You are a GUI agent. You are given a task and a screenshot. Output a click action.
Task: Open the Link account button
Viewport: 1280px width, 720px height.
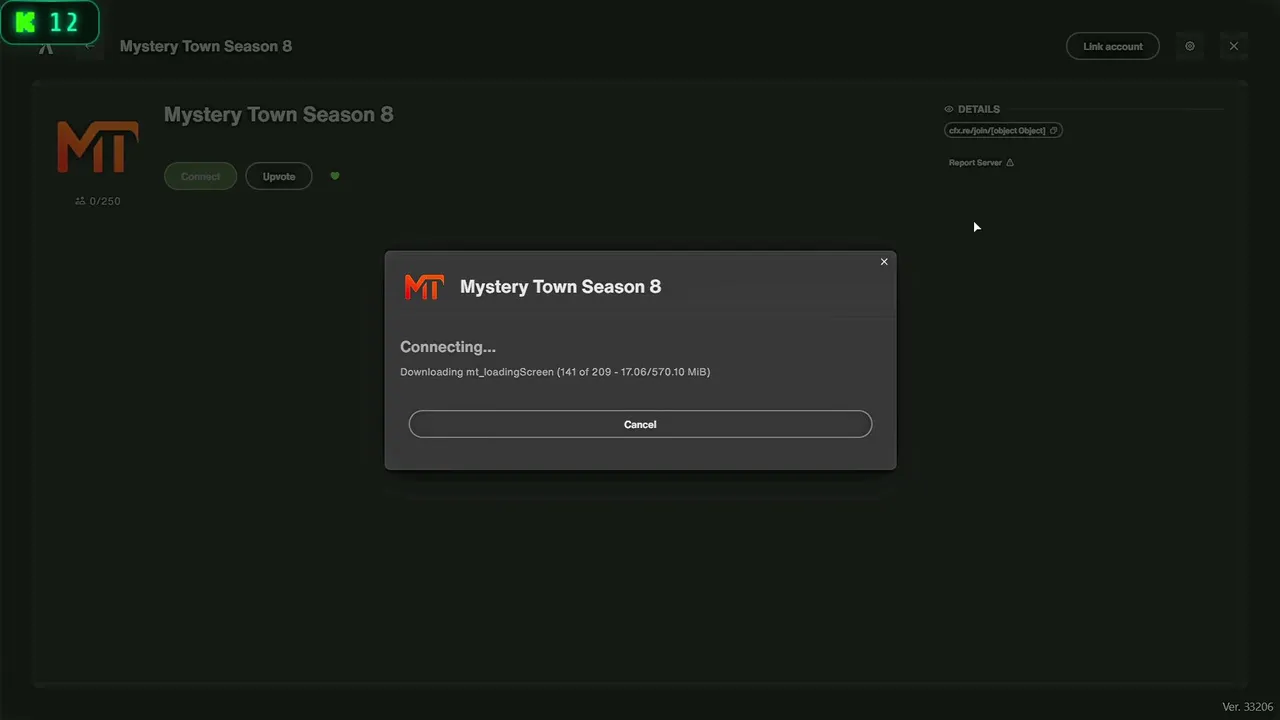tap(1113, 46)
